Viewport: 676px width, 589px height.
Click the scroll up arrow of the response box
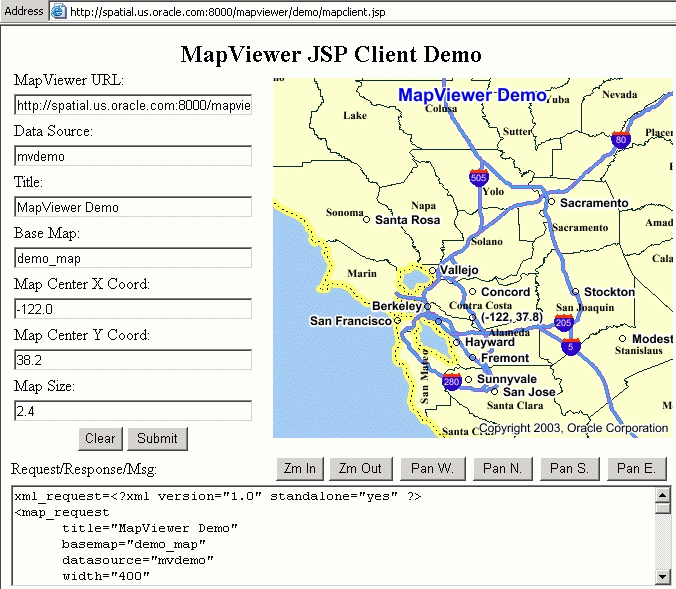tap(663, 495)
